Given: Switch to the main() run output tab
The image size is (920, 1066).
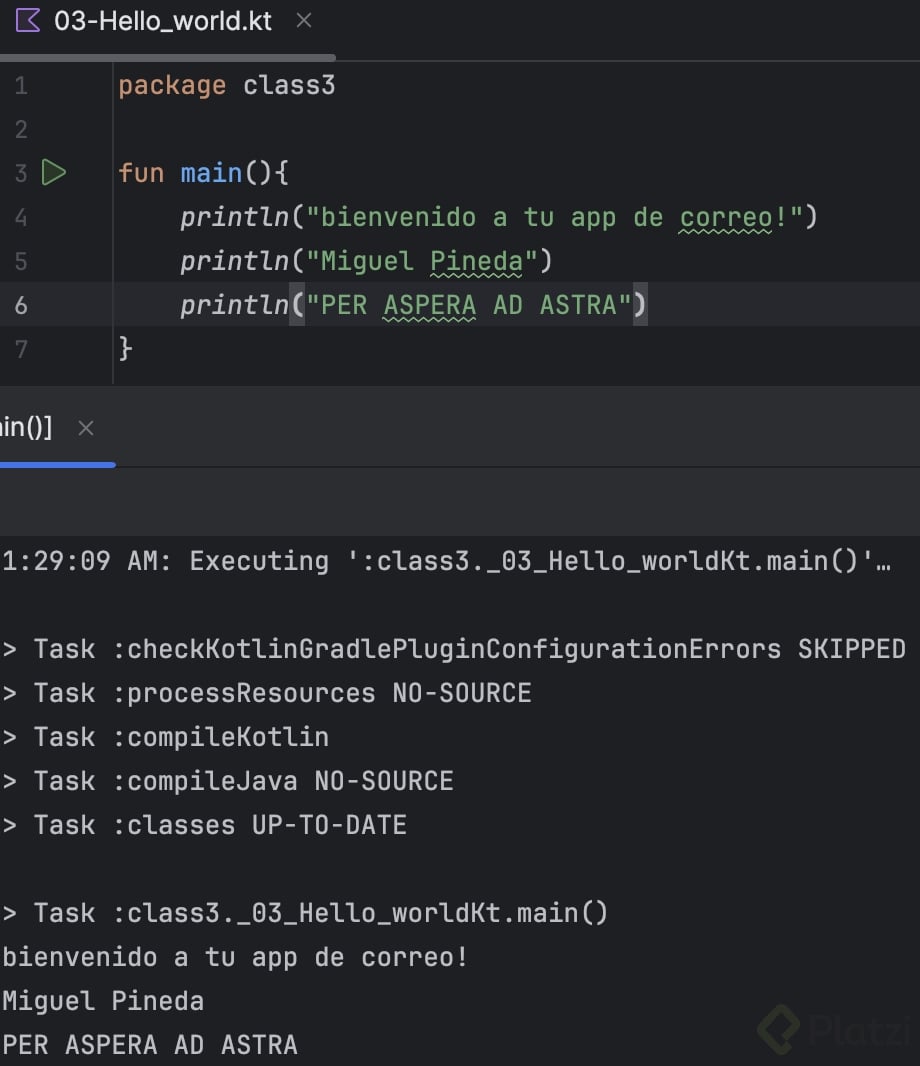Looking at the screenshot, I should pos(26,428).
